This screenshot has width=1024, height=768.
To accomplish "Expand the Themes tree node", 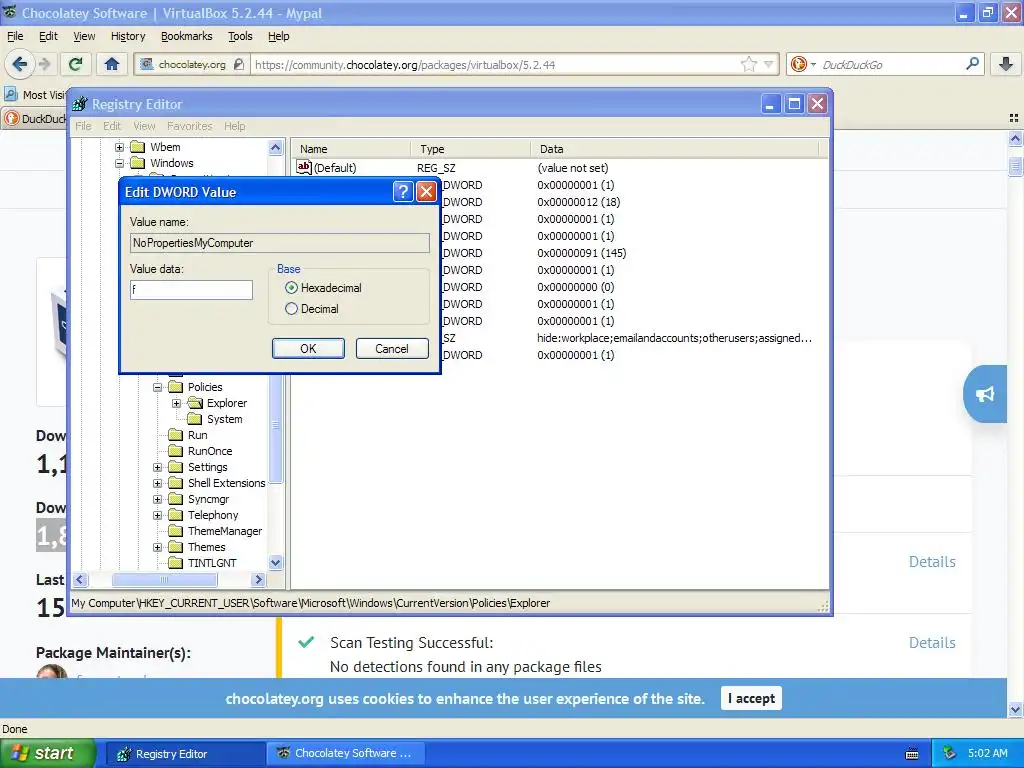I will (157, 547).
